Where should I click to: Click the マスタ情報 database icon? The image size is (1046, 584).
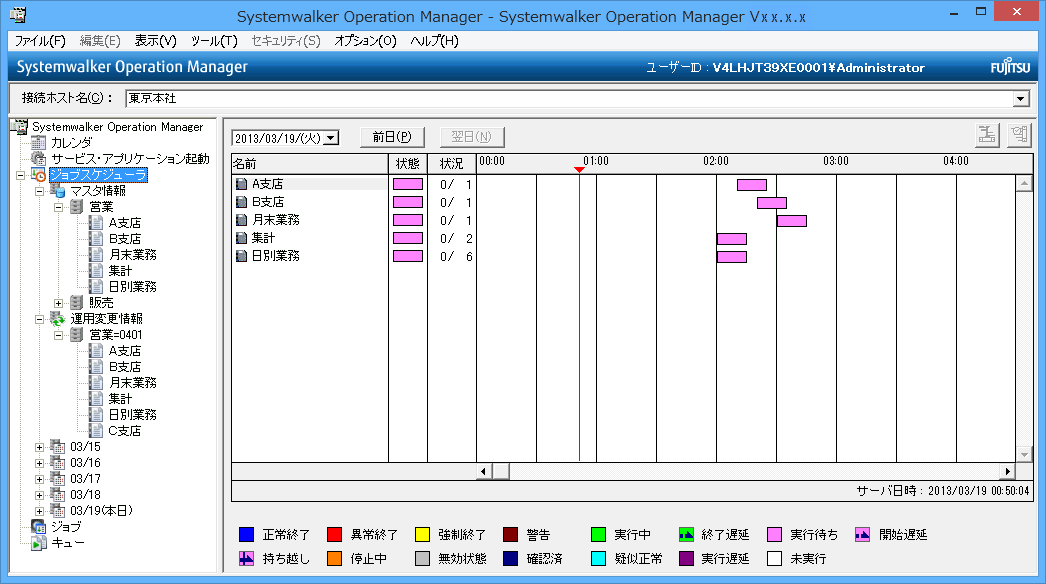tap(59, 191)
